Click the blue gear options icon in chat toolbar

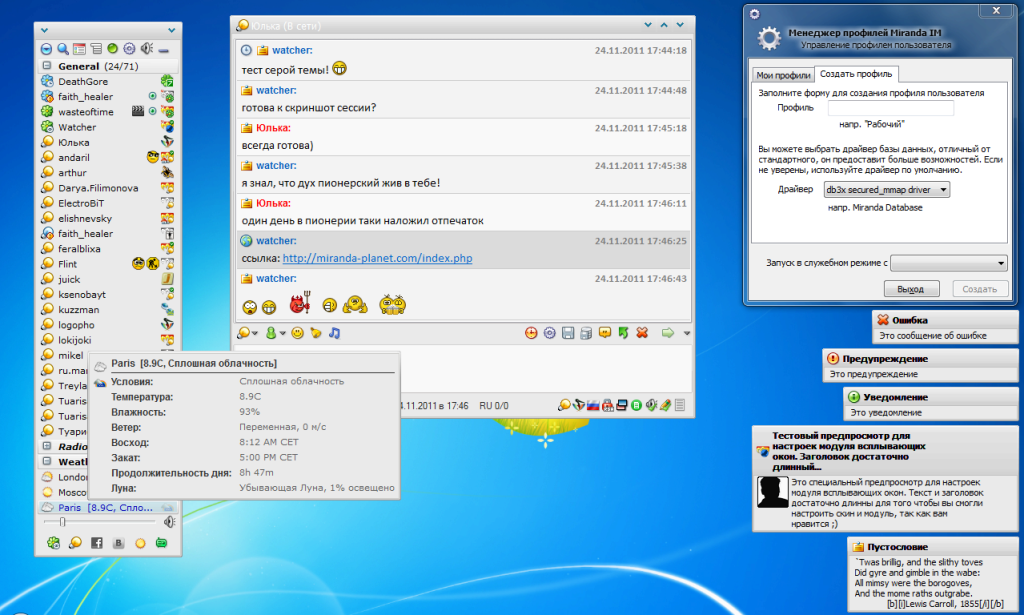click(550, 333)
